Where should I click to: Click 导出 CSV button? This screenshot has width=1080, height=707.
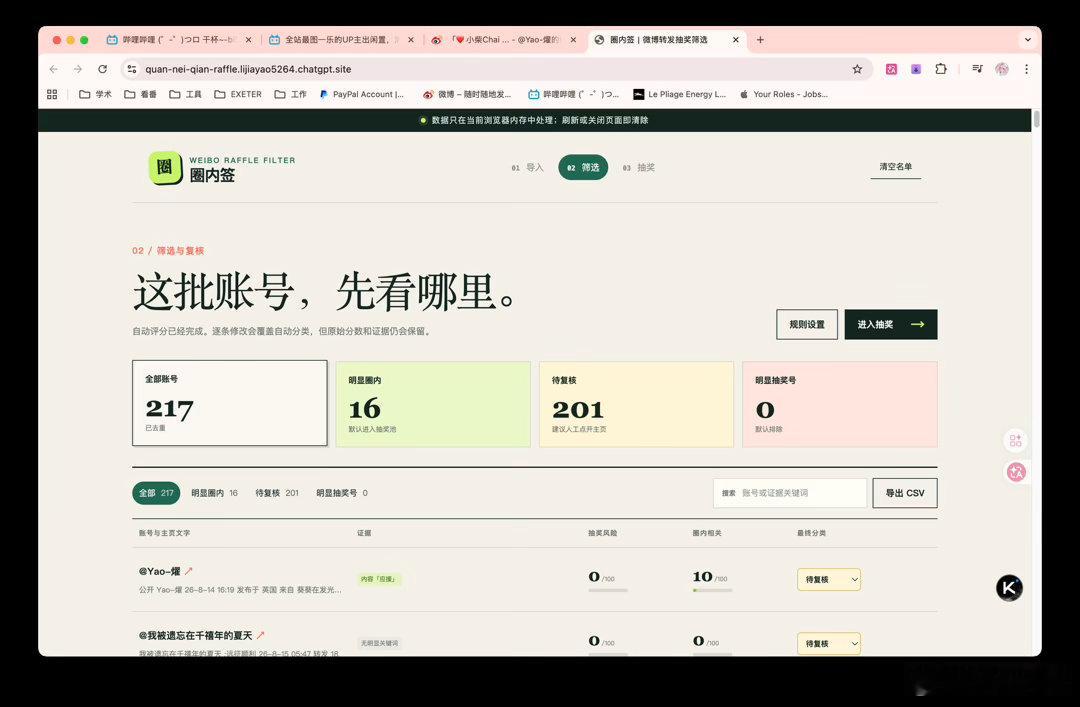click(905, 493)
